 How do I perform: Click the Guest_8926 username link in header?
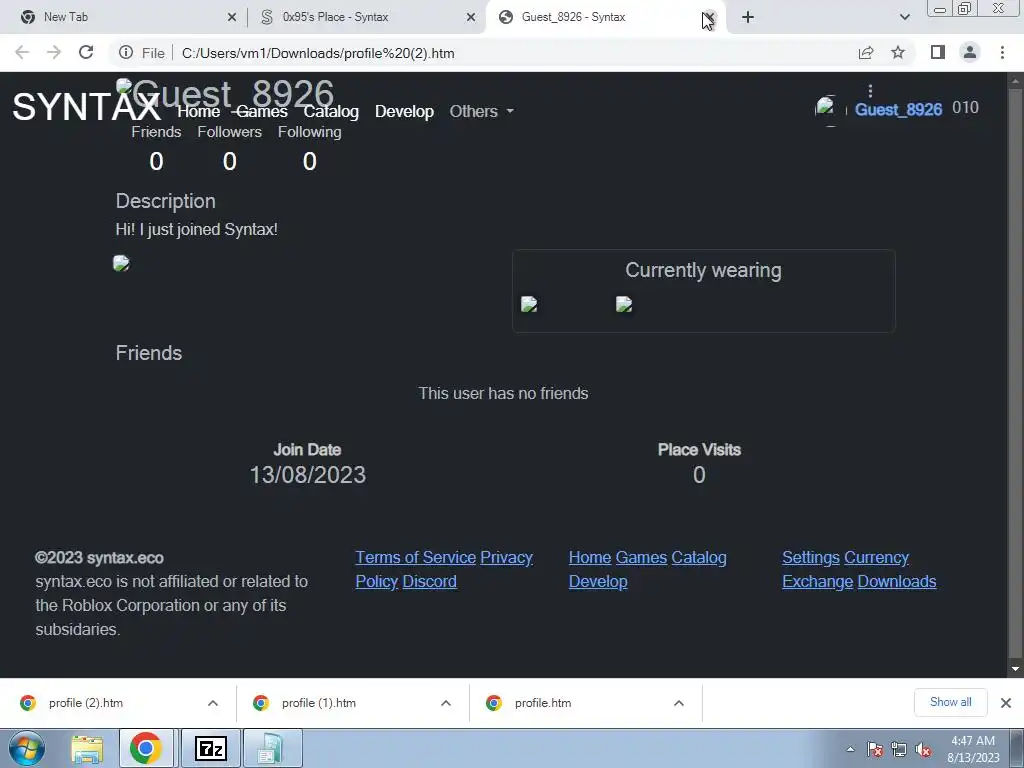(x=898, y=110)
